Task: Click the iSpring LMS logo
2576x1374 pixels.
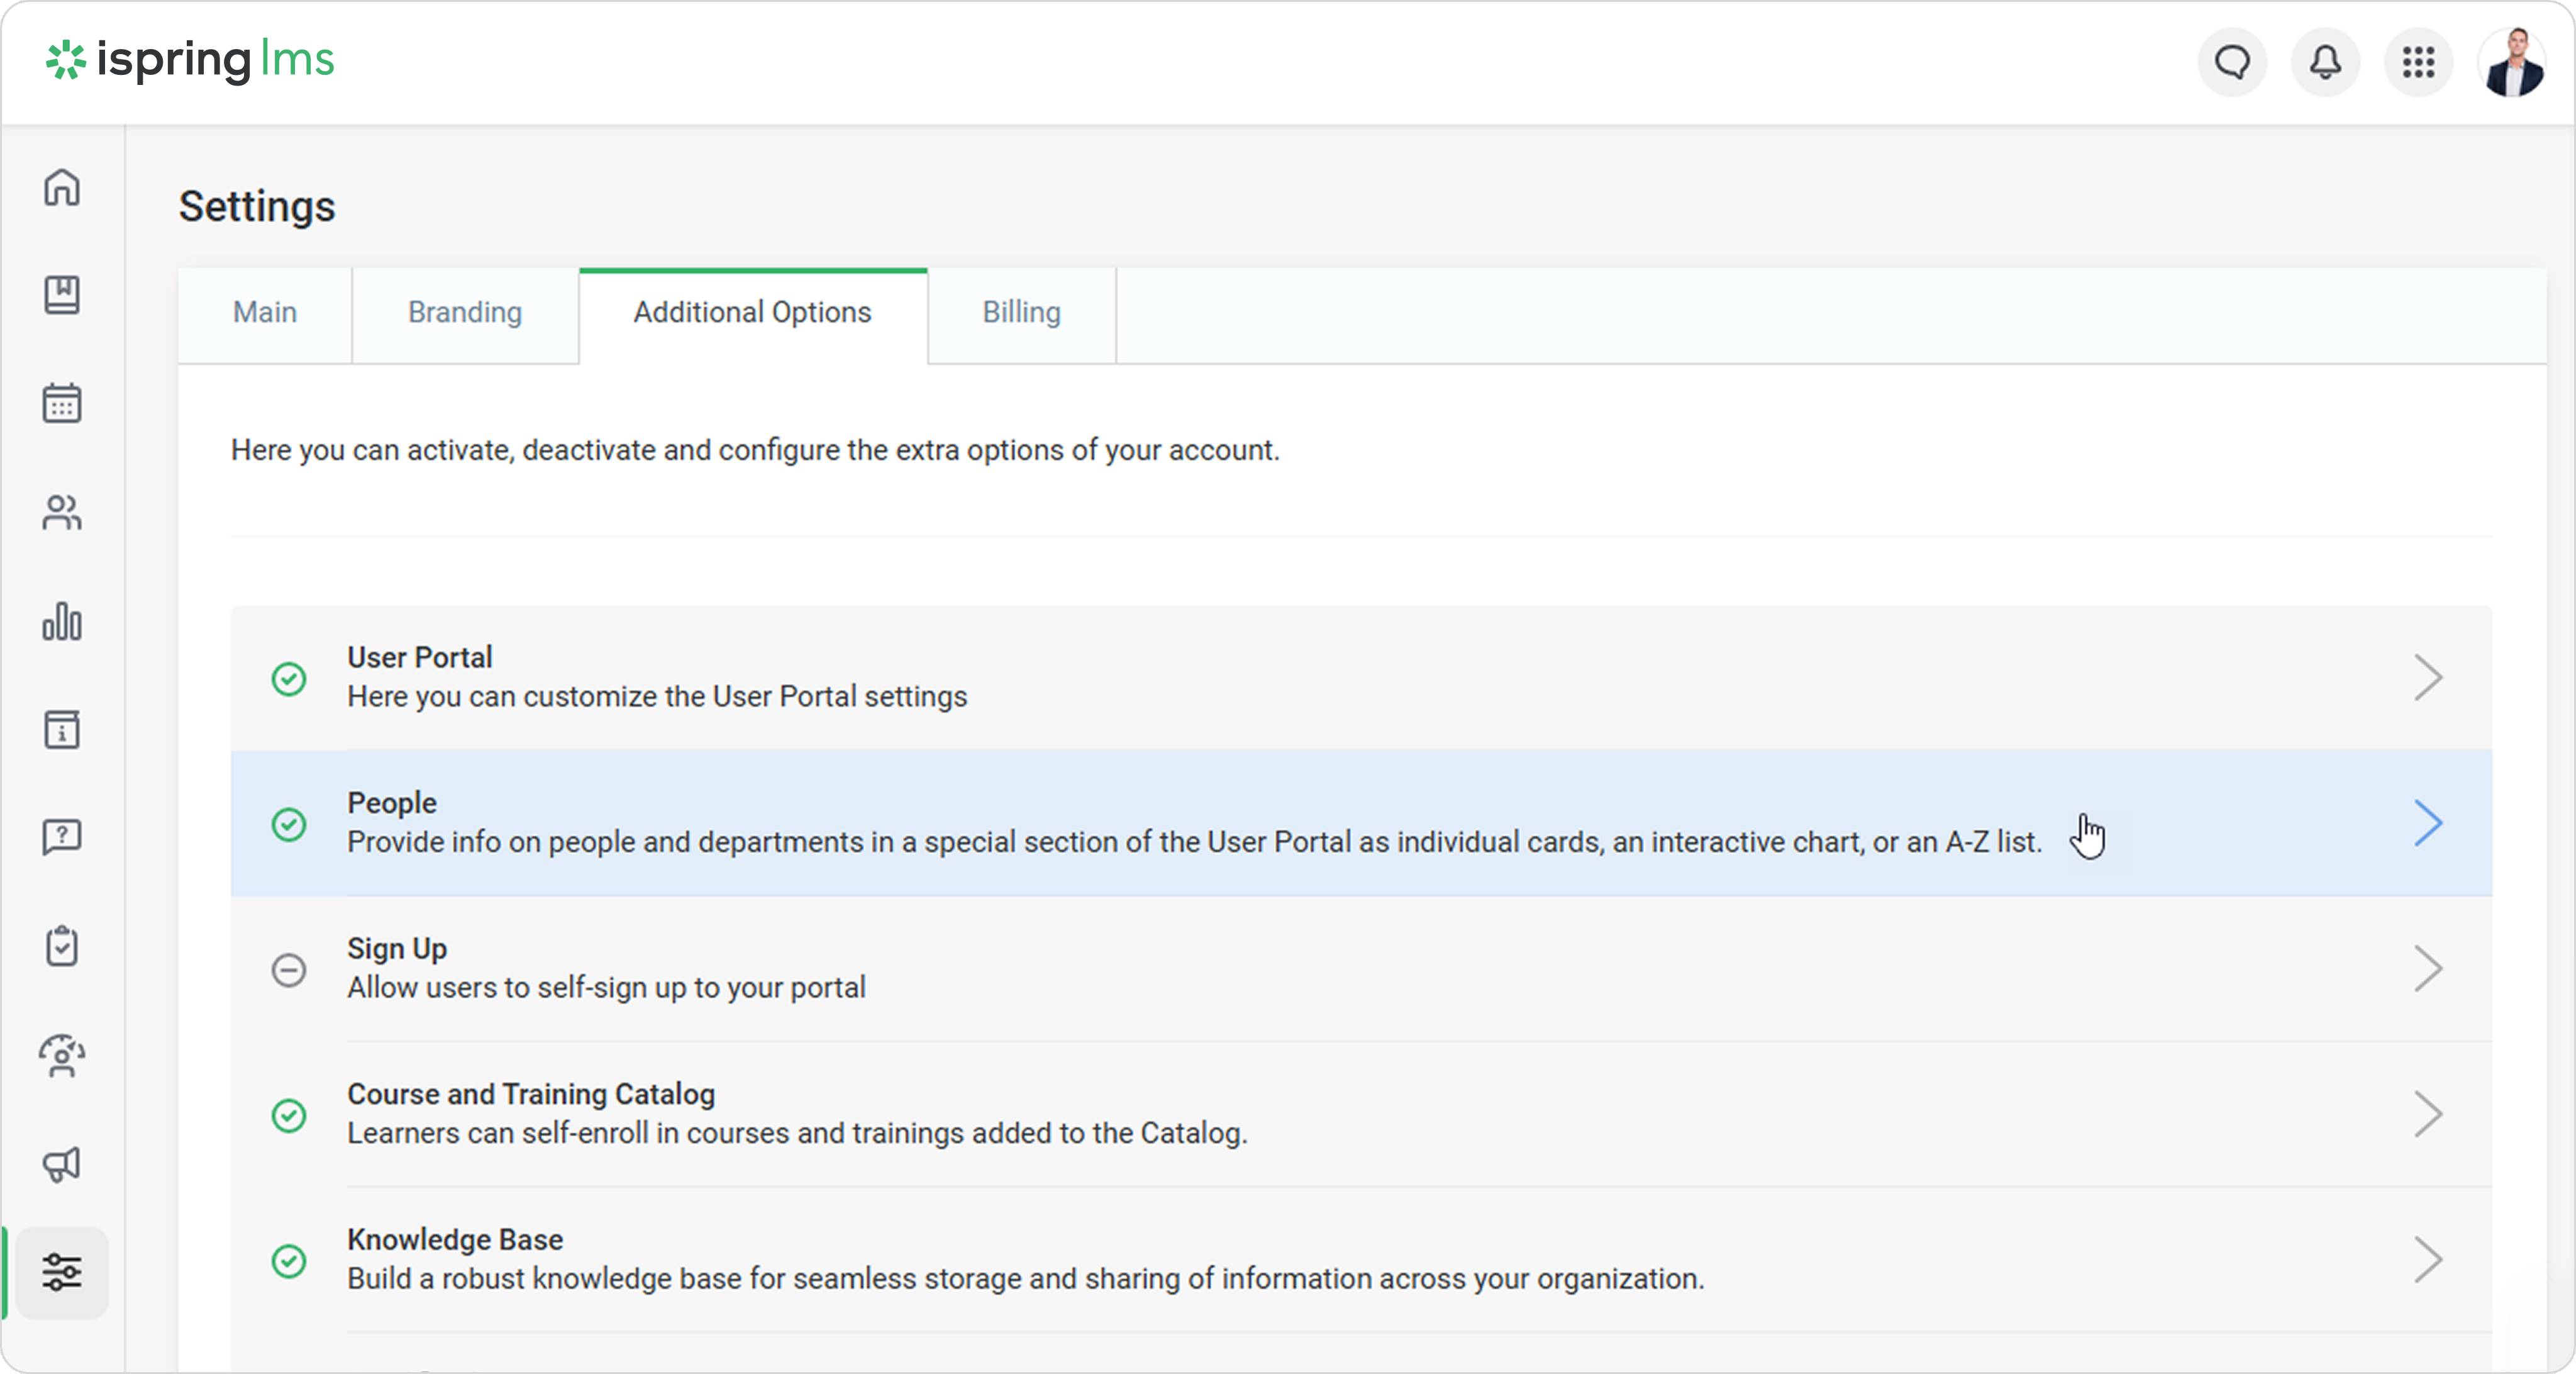Action: pyautogui.click(x=190, y=61)
